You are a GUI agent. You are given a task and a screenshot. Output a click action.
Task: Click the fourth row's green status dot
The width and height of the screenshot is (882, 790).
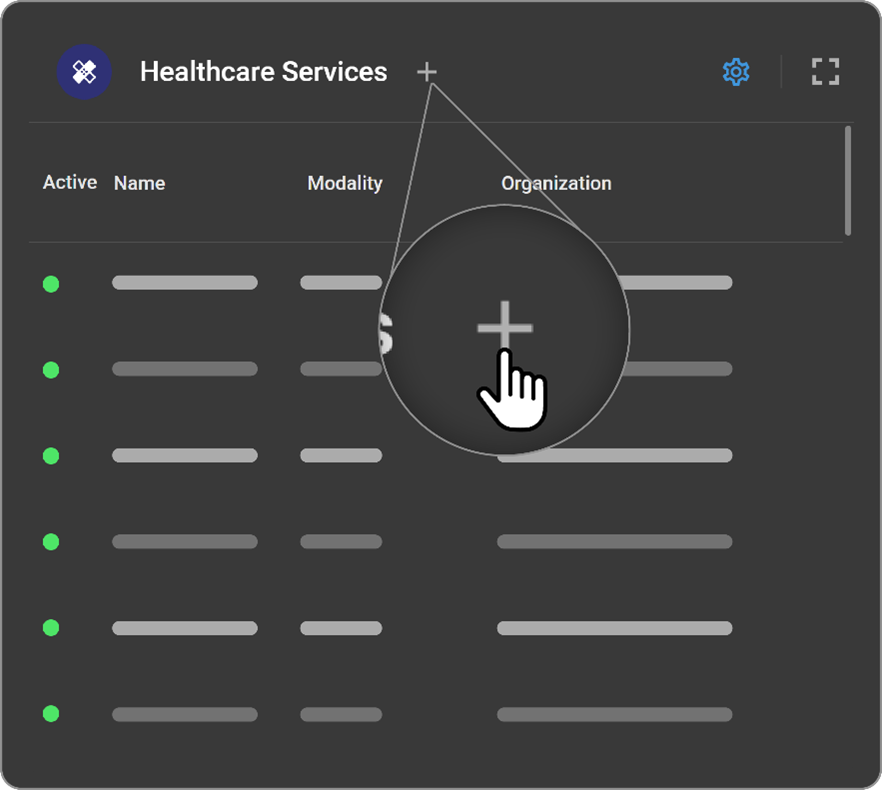(50, 540)
